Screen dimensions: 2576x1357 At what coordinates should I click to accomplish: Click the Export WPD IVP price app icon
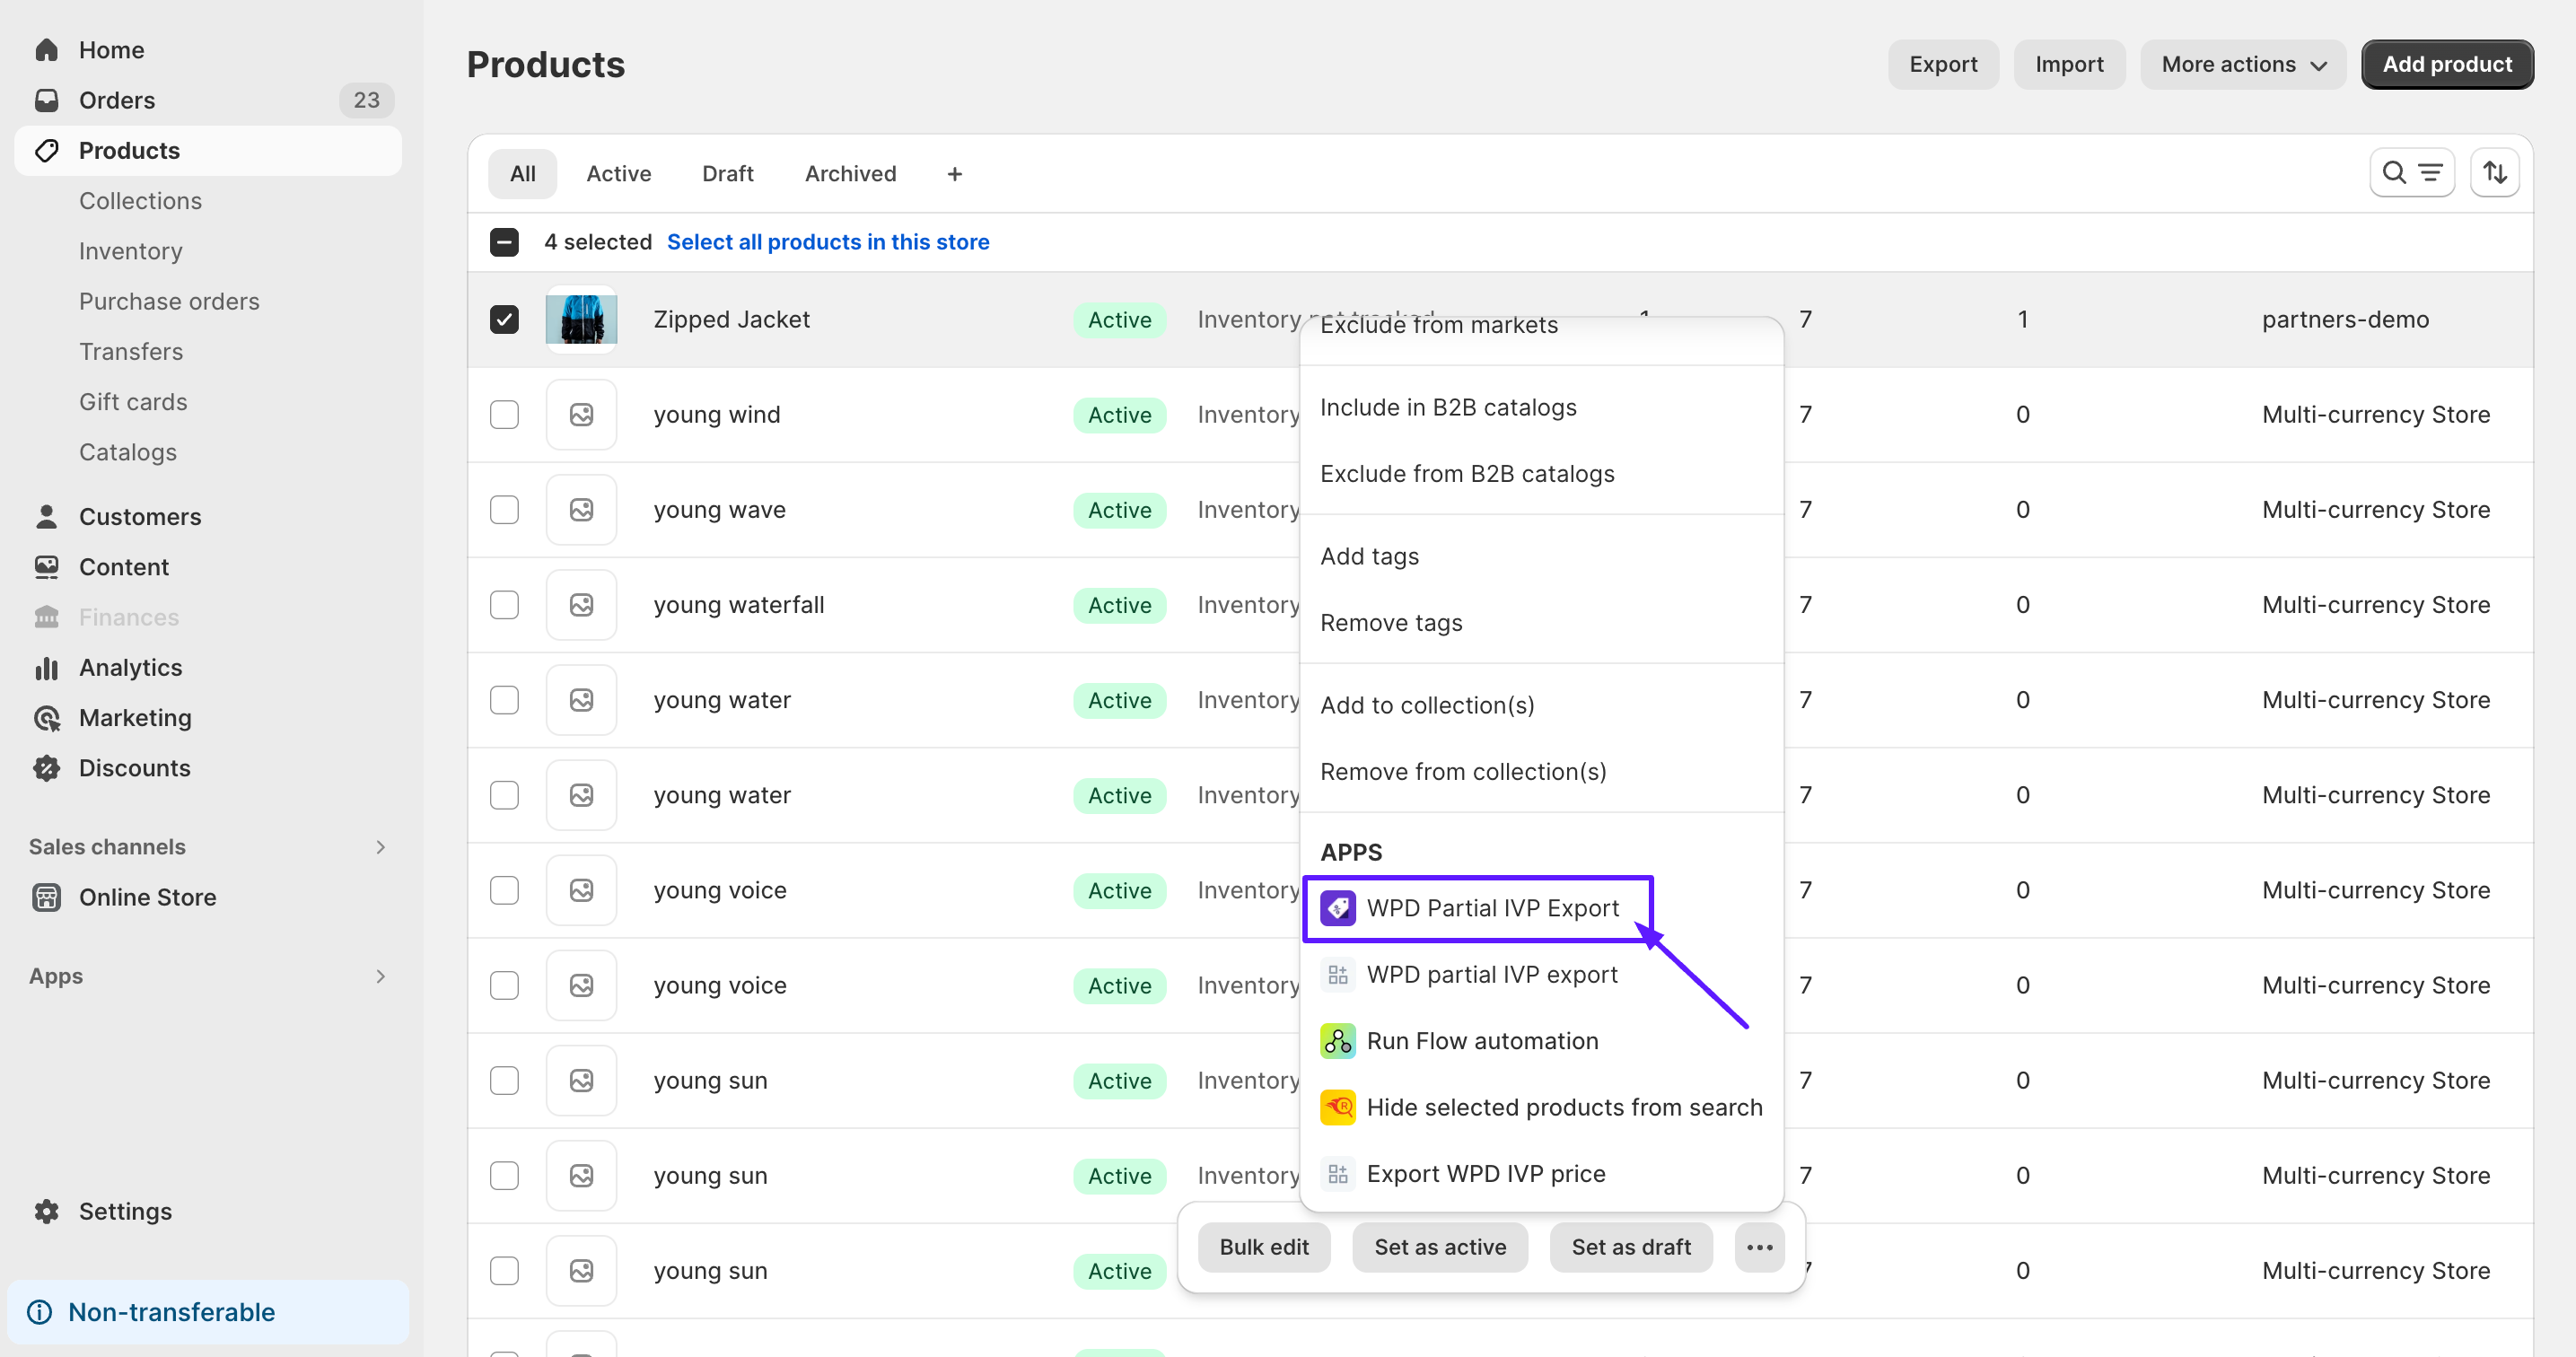(x=1338, y=1174)
